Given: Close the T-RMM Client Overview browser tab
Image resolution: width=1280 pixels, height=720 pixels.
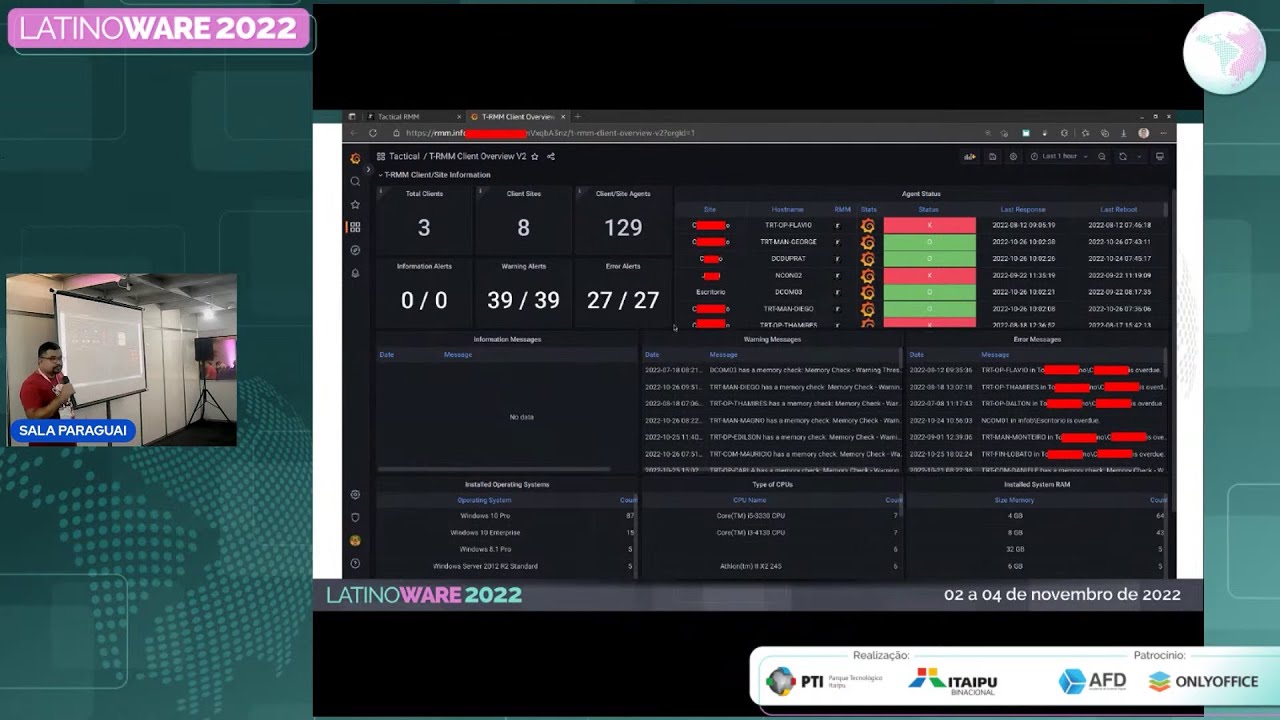Looking at the screenshot, I should [563, 117].
